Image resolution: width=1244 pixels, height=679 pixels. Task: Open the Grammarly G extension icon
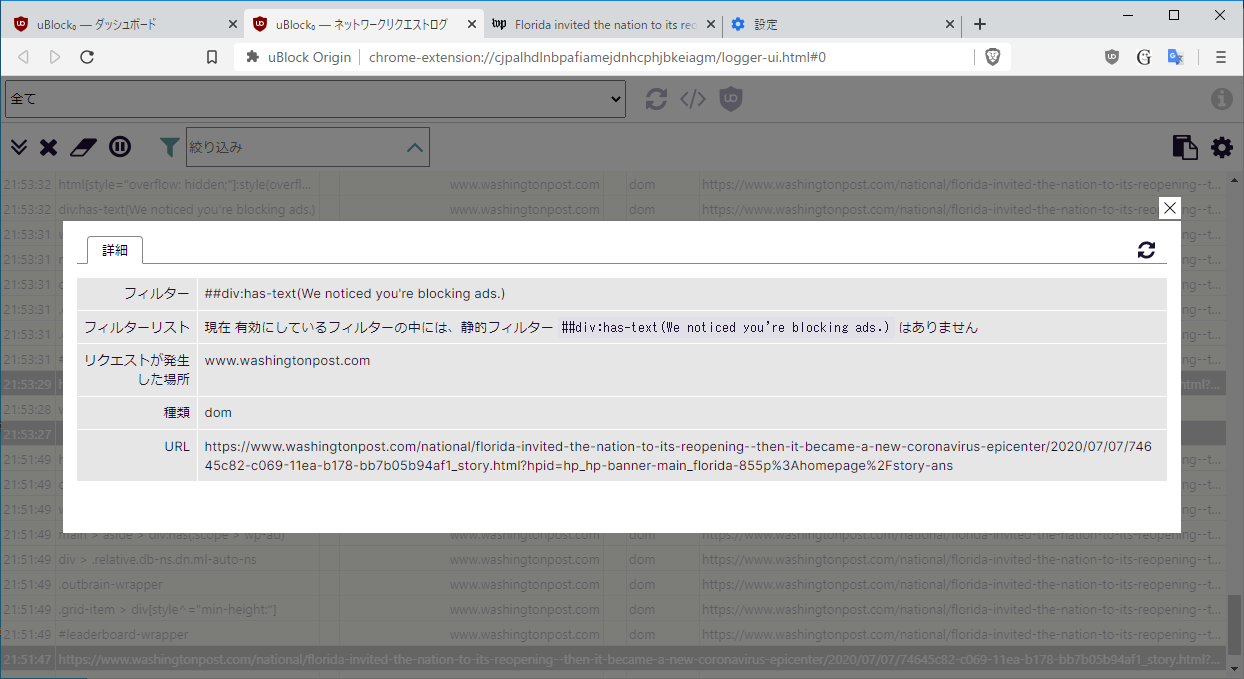pos(1144,57)
